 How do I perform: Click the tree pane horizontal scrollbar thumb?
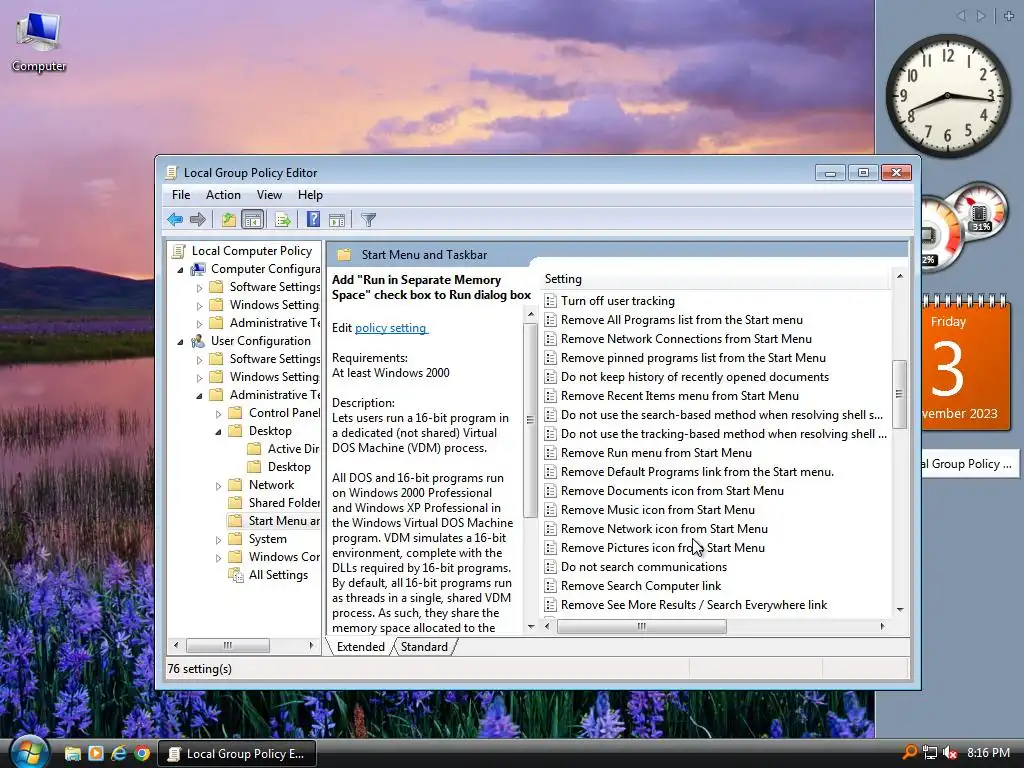click(227, 645)
